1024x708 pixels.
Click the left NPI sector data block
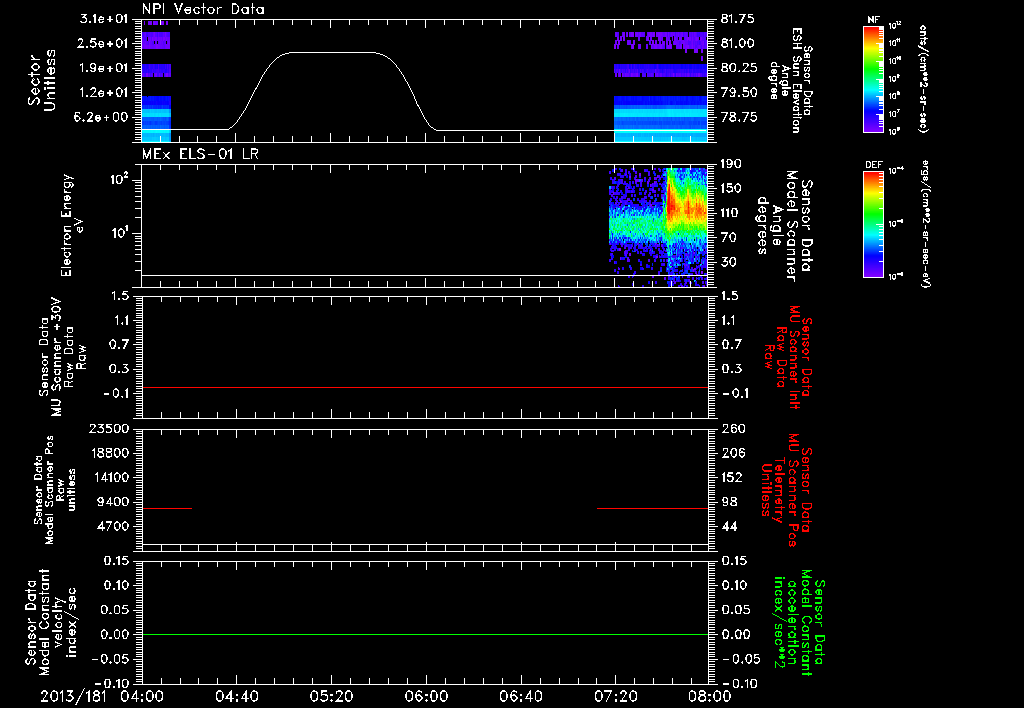point(156,80)
